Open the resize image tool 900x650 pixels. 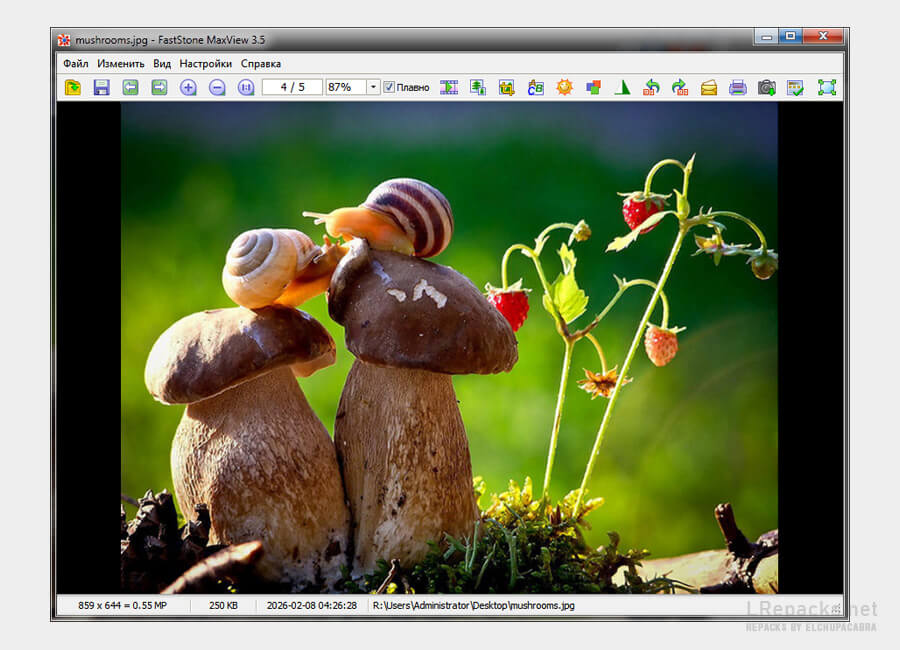[478, 88]
